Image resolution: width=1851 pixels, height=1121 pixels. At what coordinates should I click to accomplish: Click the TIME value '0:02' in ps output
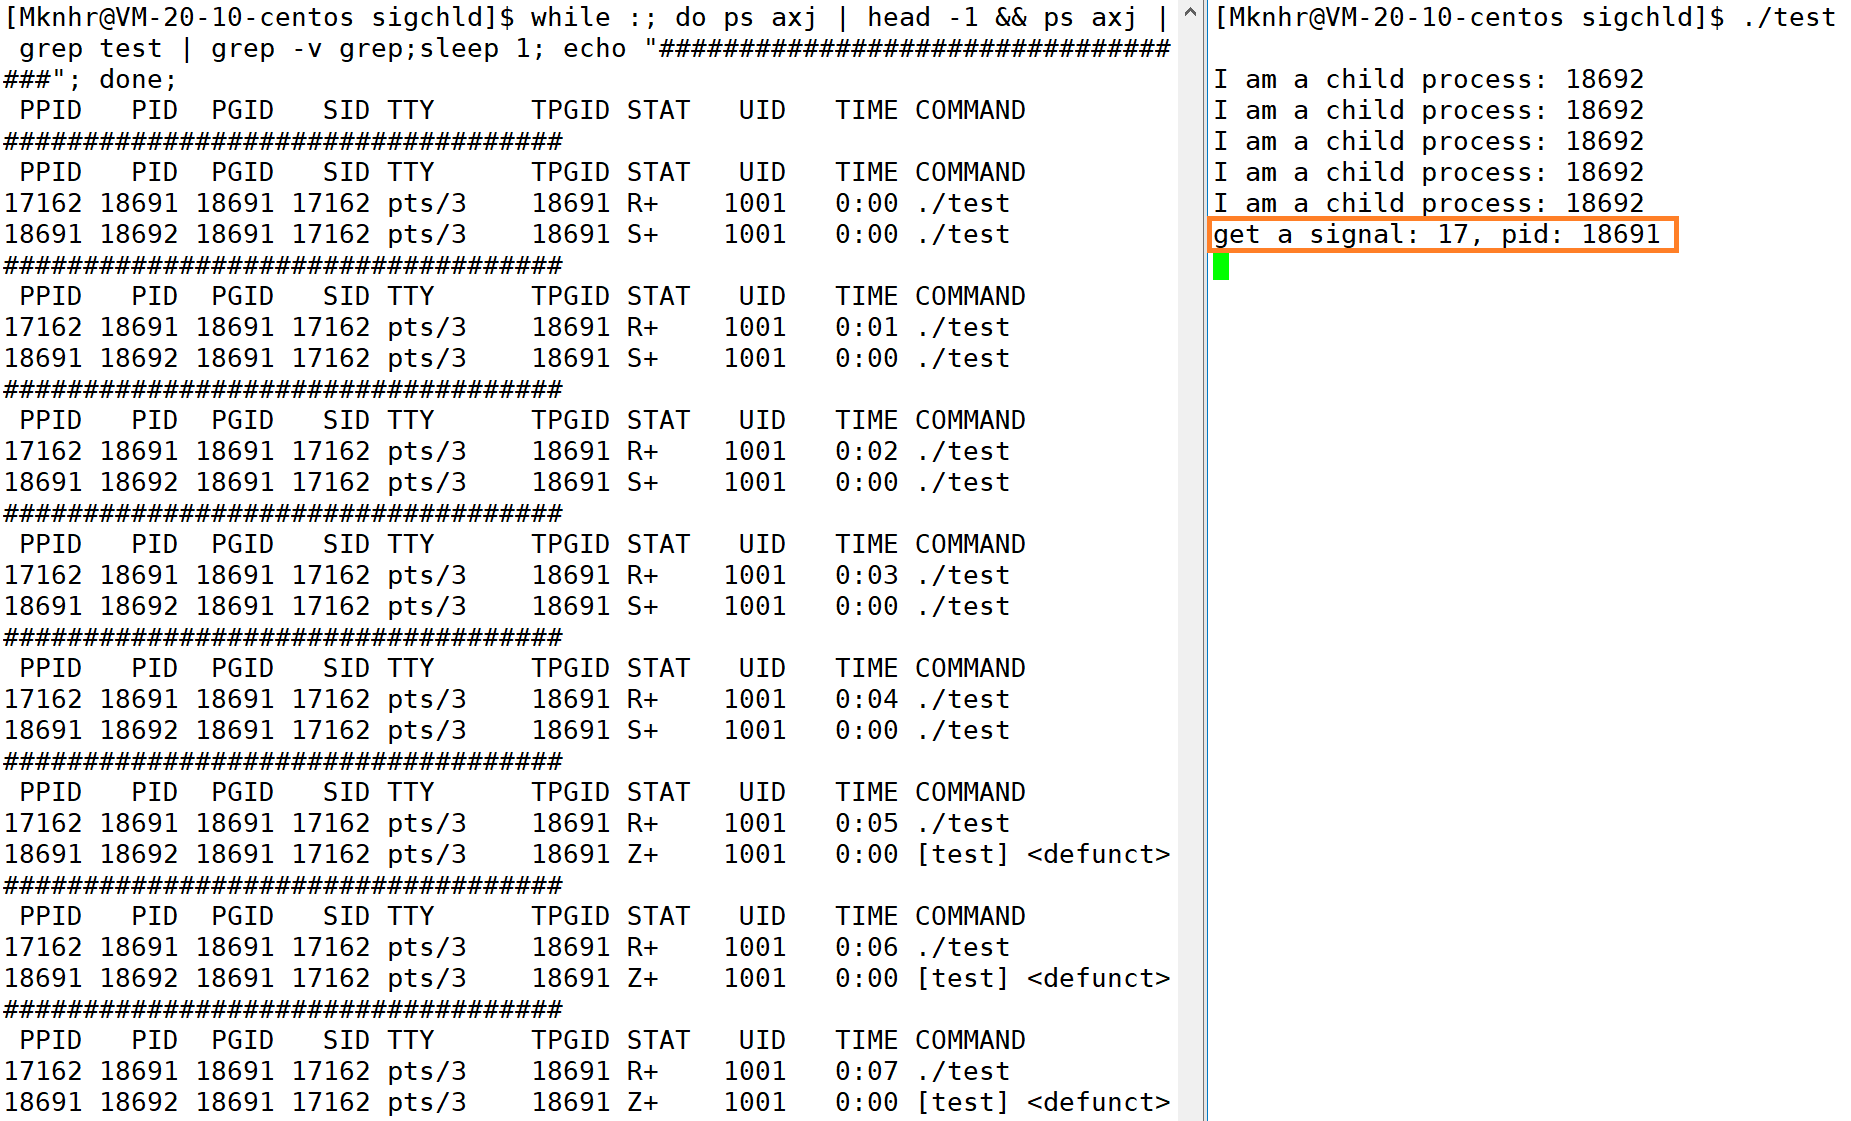click(x=867, y=452)
